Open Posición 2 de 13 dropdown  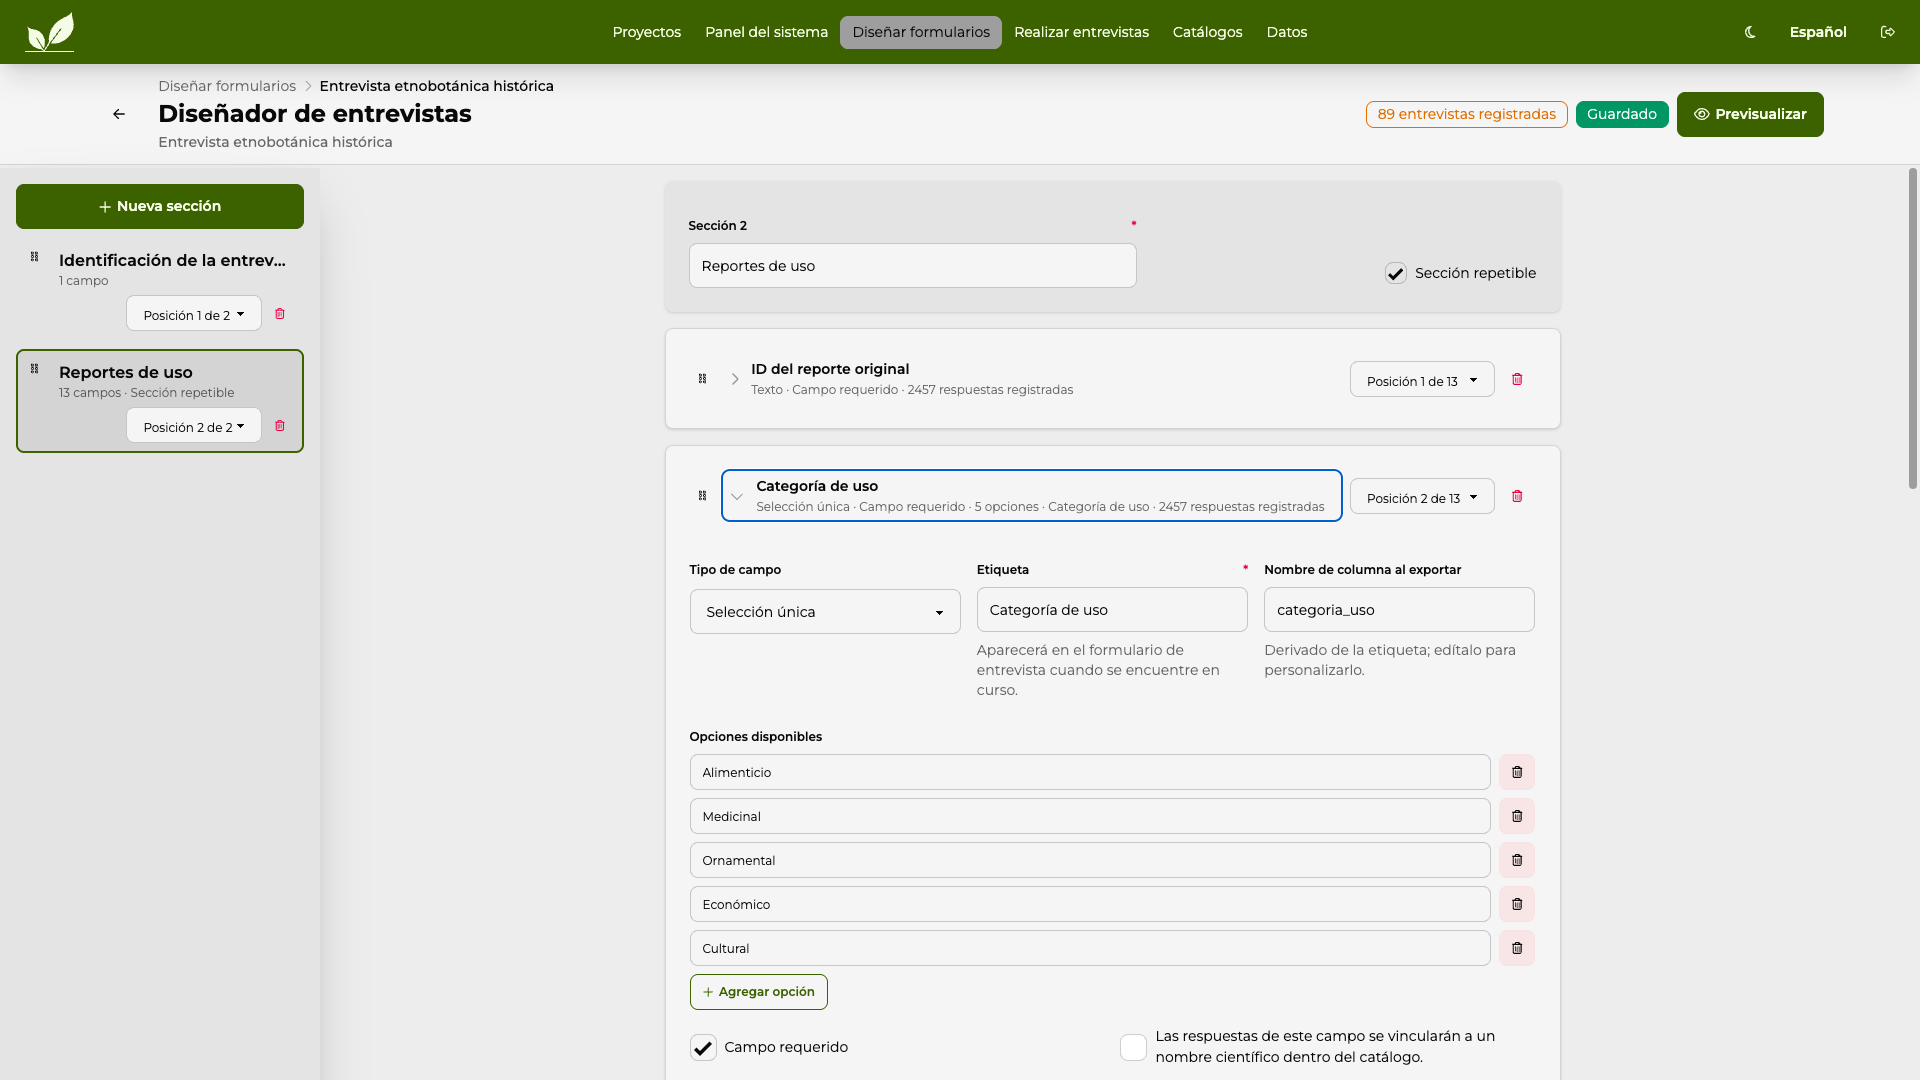(1422, 497)
